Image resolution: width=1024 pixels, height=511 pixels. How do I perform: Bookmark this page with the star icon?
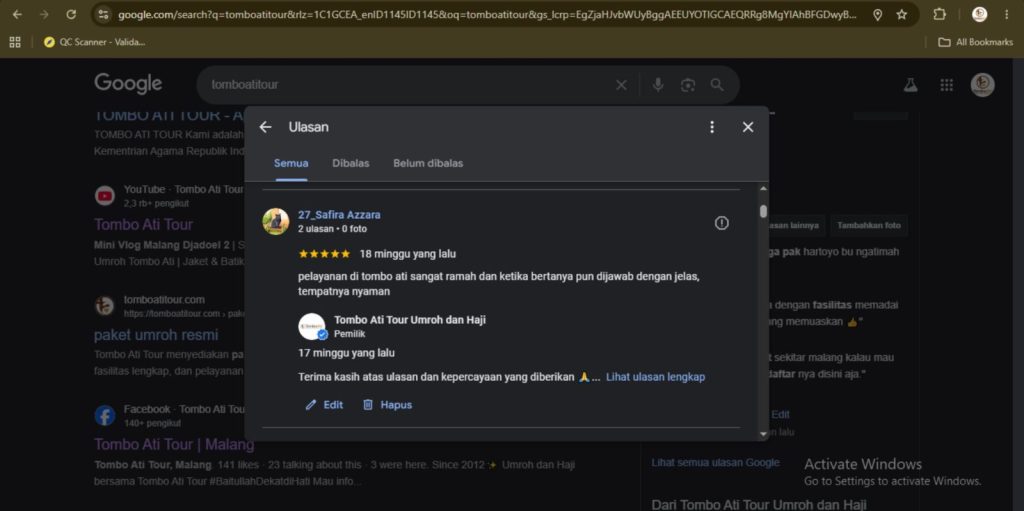[x=902, y=14]
